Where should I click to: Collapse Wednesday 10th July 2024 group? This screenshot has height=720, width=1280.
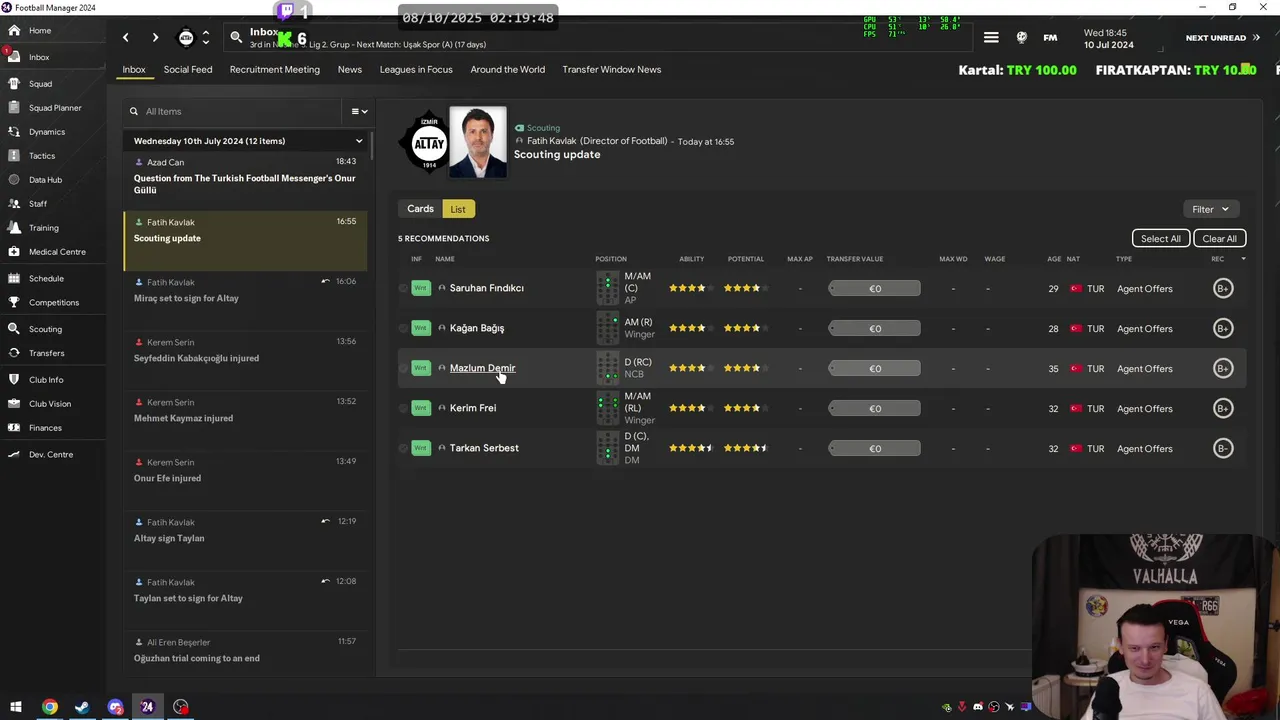(x=359, y=141)
